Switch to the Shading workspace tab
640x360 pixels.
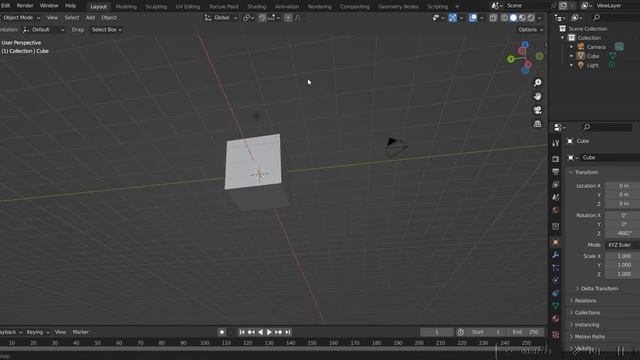[x=257, y=7]
